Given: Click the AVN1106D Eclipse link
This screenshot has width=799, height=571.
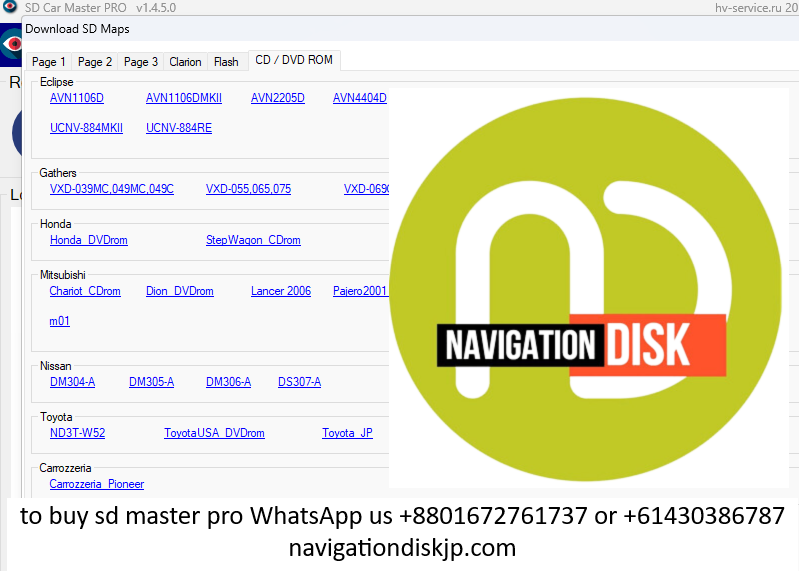Looking at the screenshot, I should pos(77,98).
